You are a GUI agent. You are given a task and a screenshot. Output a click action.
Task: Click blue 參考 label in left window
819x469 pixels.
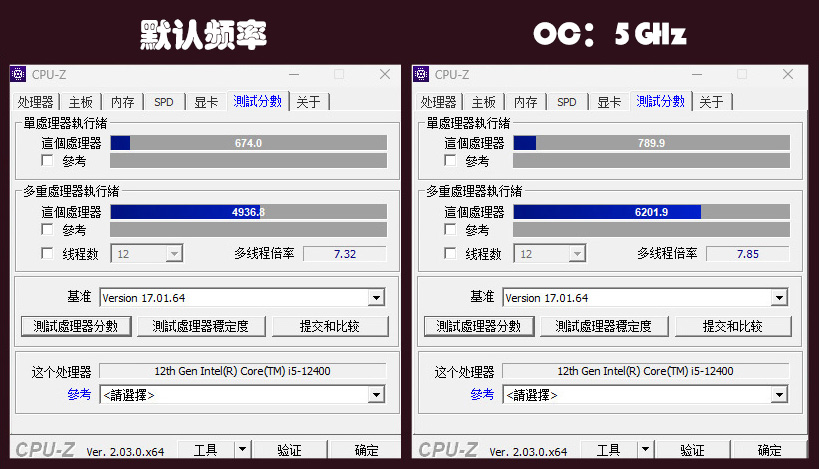click(x=79, y=394)
